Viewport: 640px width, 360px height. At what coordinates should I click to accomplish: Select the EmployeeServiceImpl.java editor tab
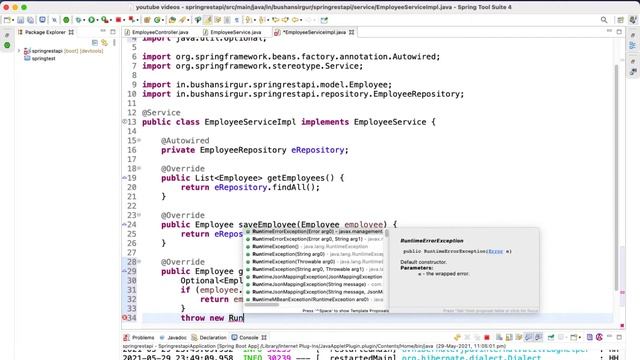point(314,32)
